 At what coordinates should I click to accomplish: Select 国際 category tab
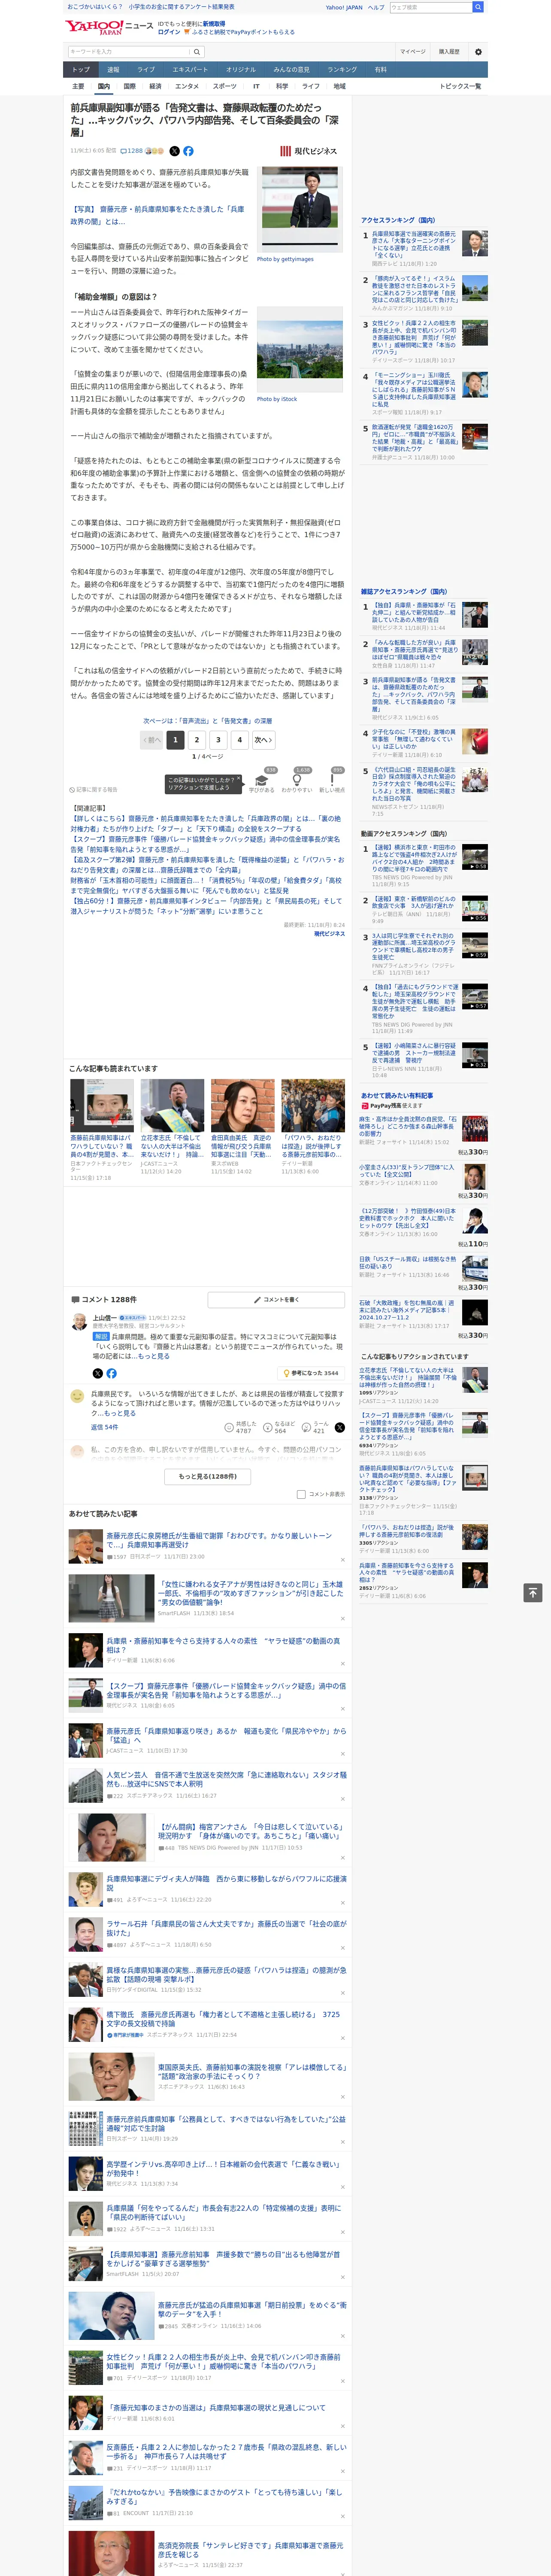coord(129,86)
